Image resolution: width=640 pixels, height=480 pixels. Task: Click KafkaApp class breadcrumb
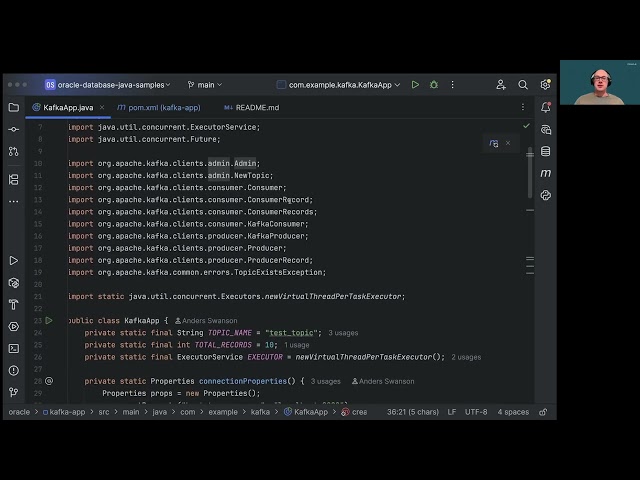306,412
